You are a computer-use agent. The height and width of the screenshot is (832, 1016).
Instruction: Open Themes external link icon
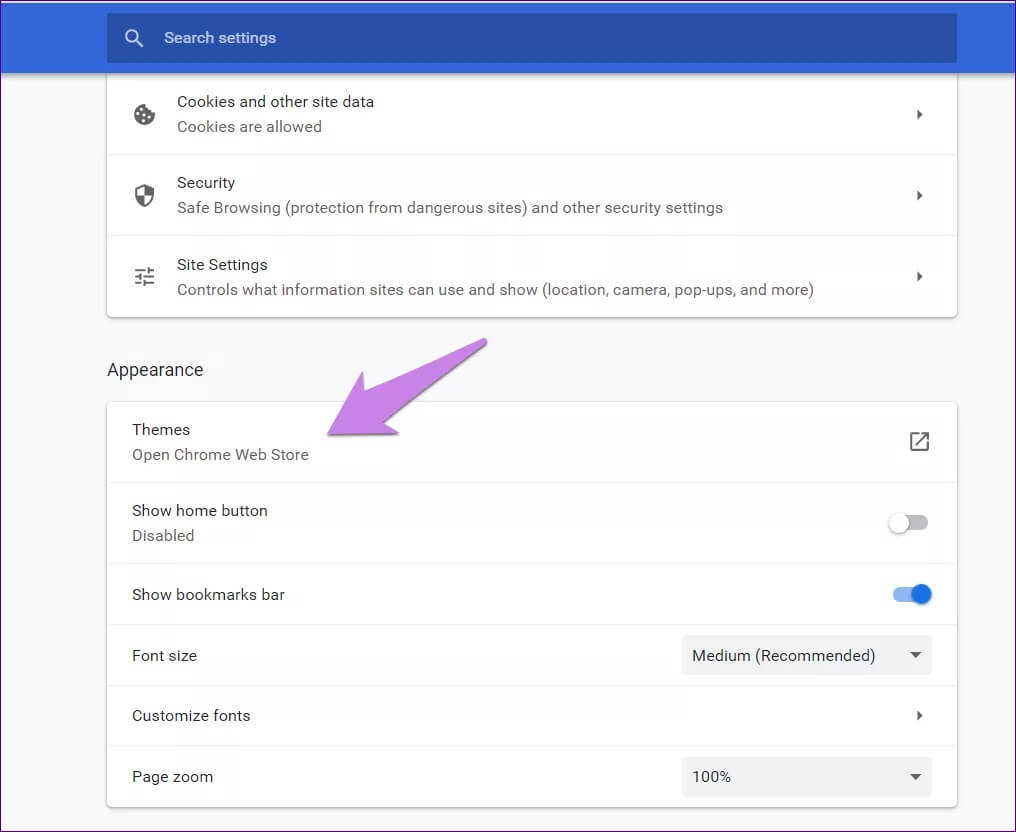point(919,441)
